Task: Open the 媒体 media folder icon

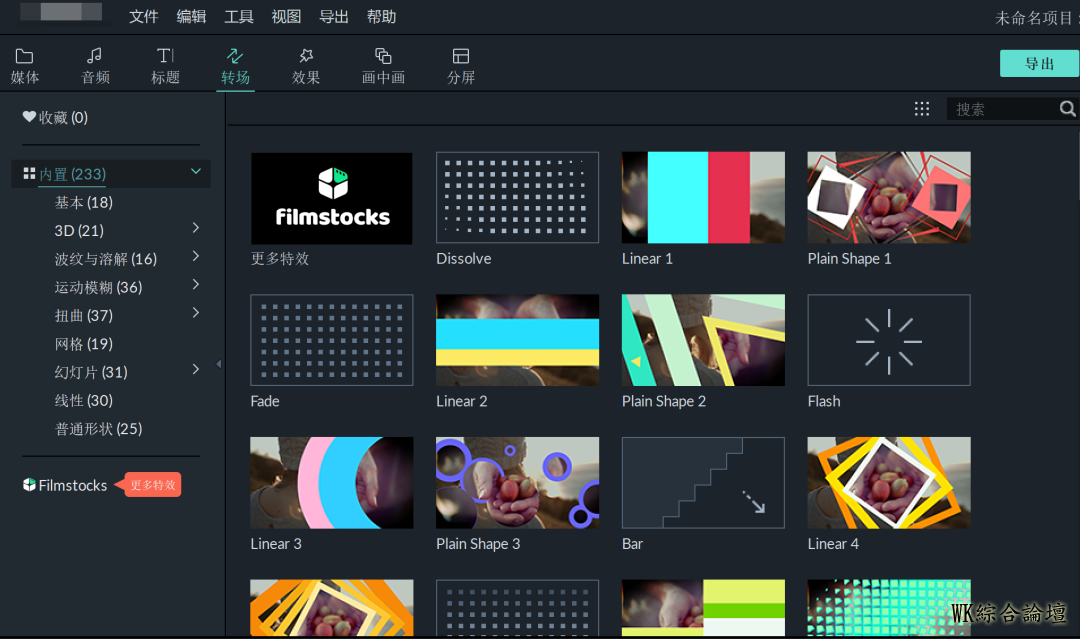Action: [x=25, y=56]
